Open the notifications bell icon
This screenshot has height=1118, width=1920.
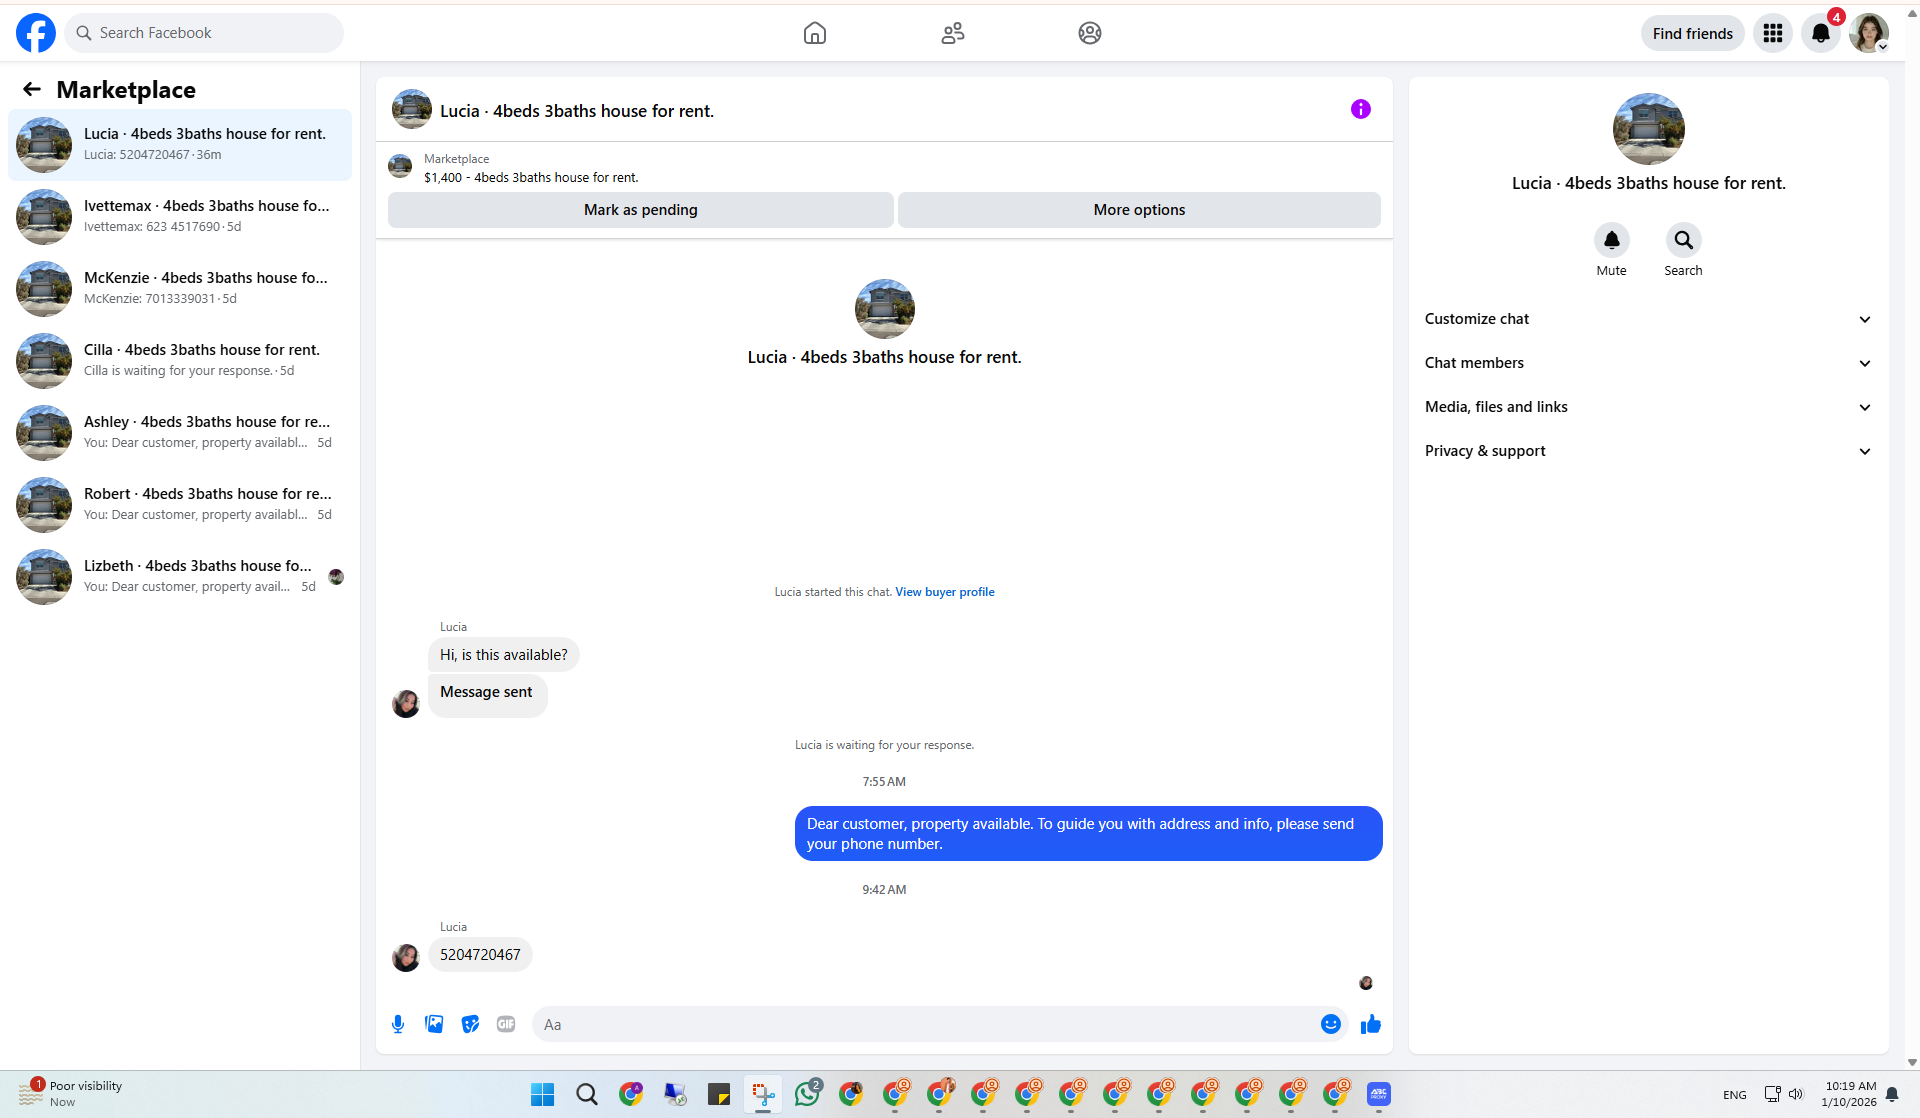[1820, 33]
